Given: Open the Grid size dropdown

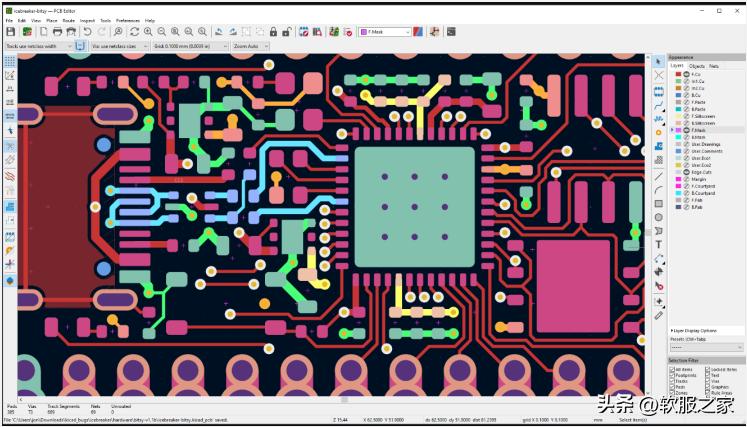Looking at the screenshot, I should 189,46.
